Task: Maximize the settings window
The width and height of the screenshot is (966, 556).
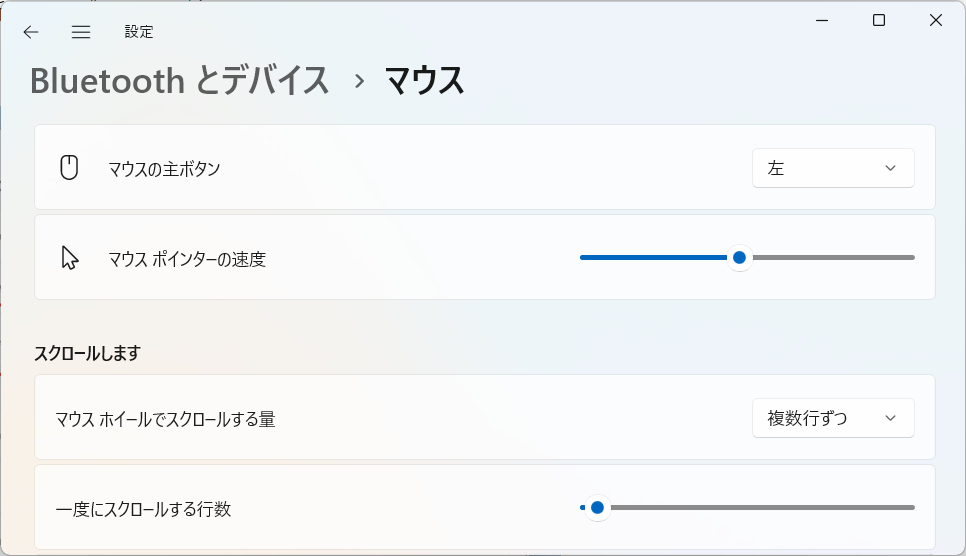Action: click(879, 20)
